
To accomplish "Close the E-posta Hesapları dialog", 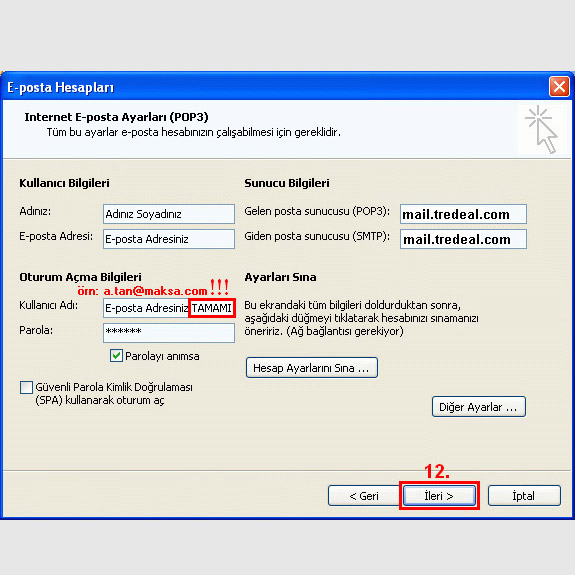I will coord(559,87).
